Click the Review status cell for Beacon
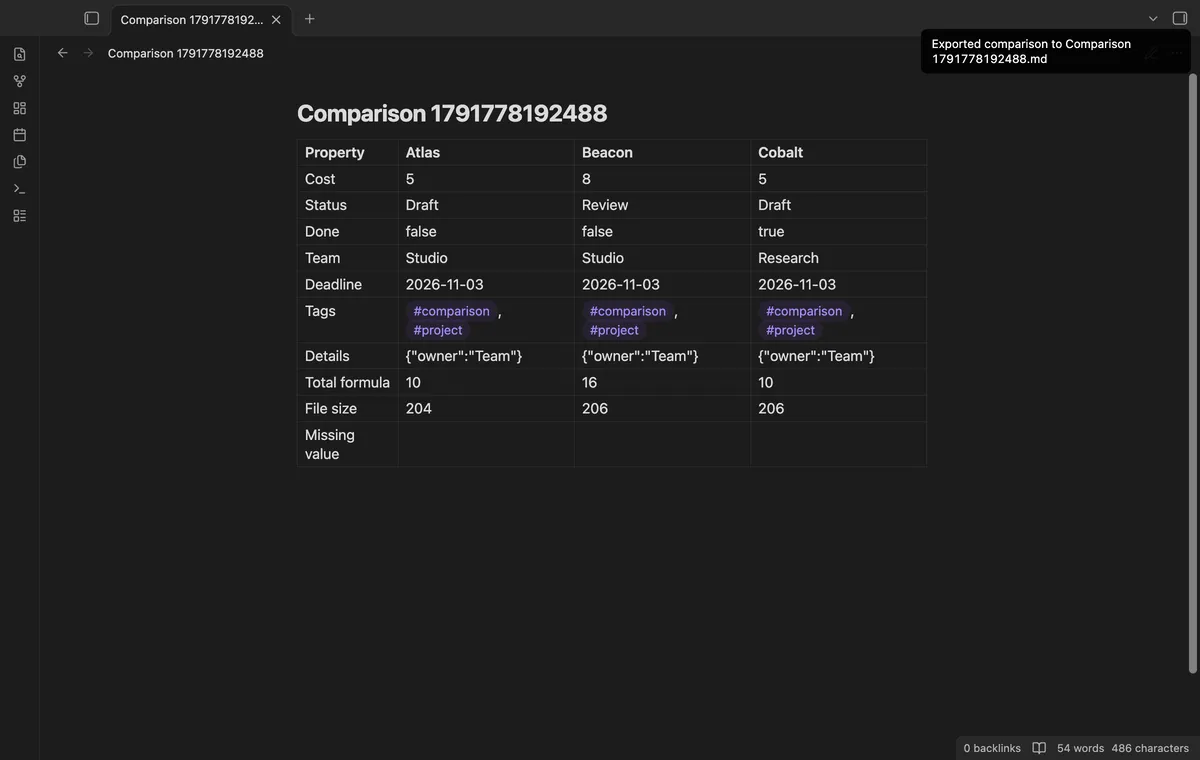 click(x=605, y=205)
